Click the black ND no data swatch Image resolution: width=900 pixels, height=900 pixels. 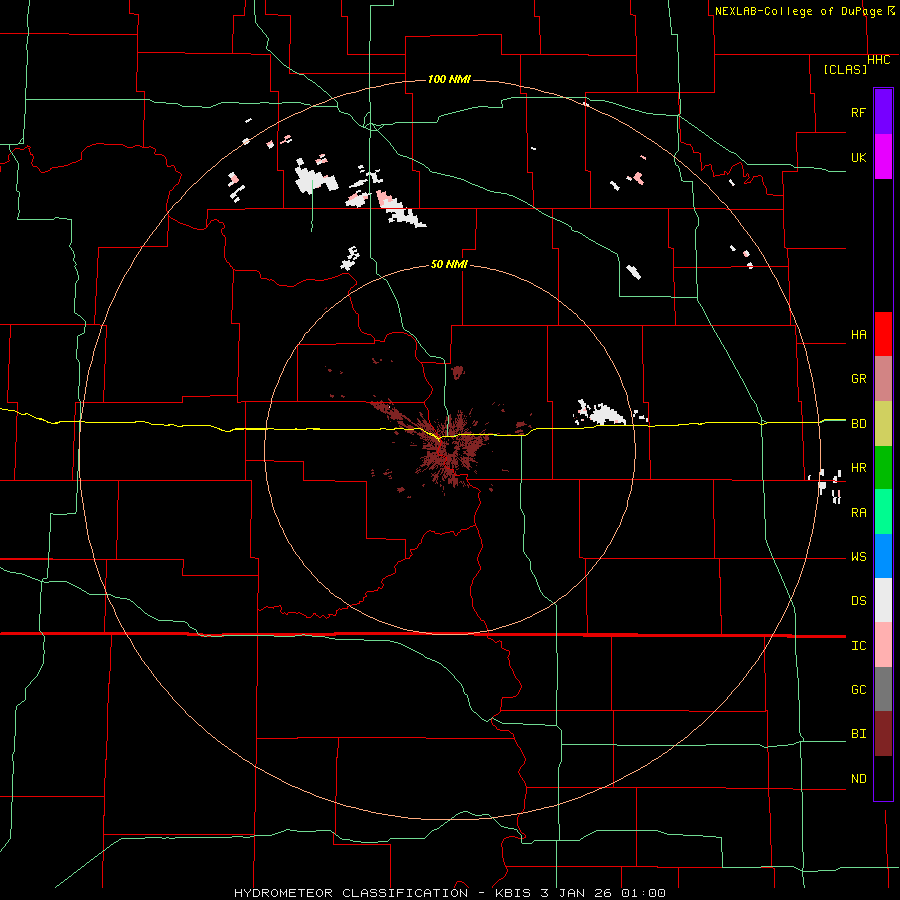click(x=883, y=778)
